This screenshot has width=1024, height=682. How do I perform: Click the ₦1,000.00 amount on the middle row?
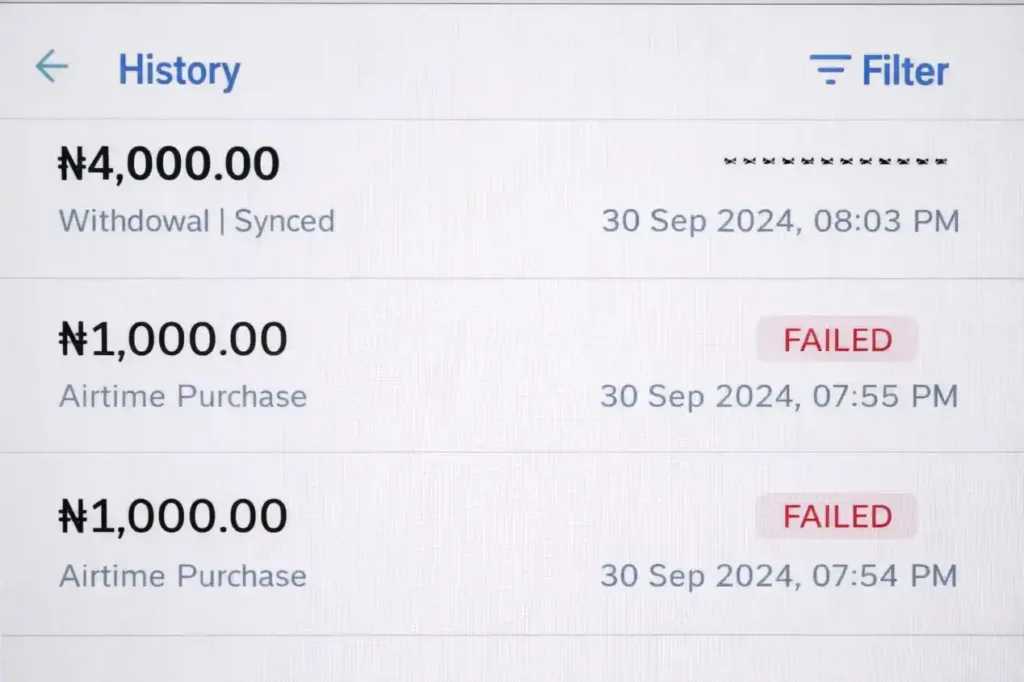pyautogui.click(x=174, y=338)
